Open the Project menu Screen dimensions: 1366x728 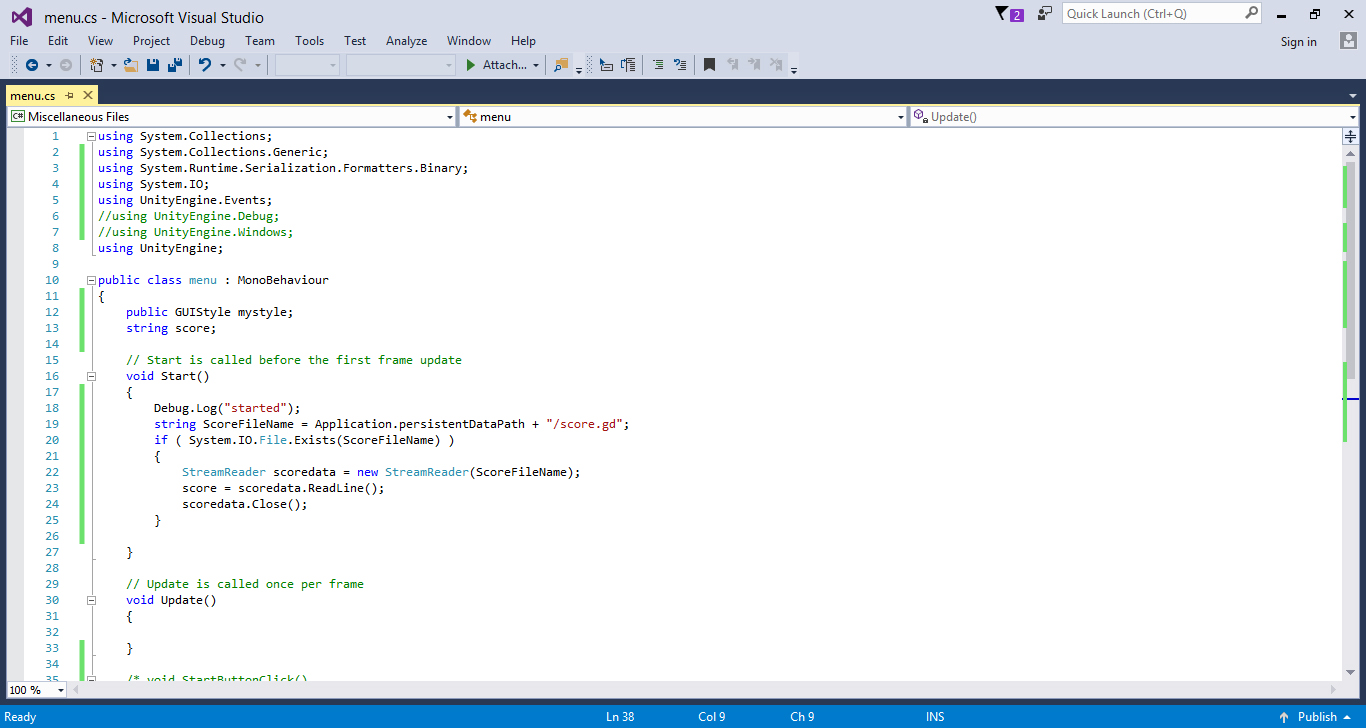point(151,41)
